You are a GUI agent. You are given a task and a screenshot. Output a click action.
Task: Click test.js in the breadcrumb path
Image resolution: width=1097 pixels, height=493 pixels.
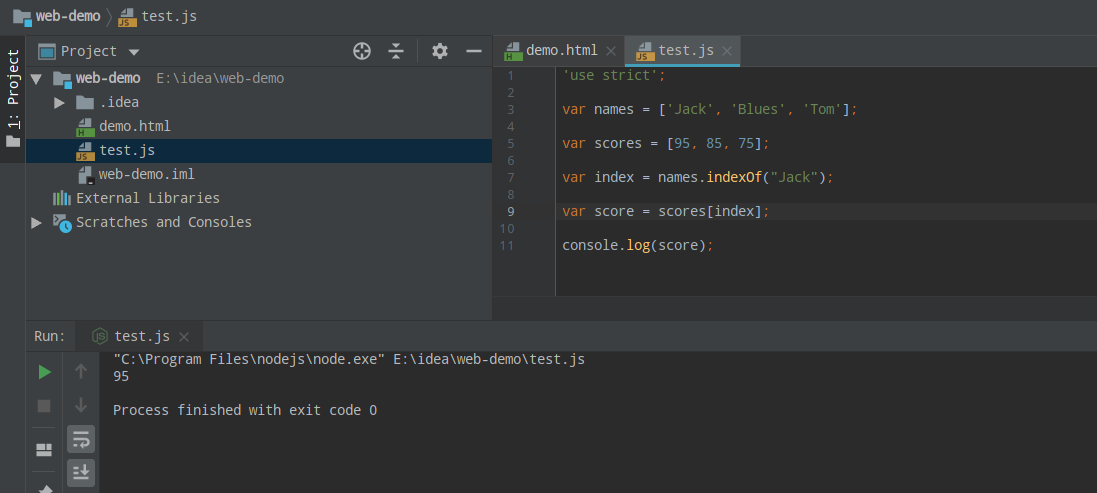[x=169, y=16]
